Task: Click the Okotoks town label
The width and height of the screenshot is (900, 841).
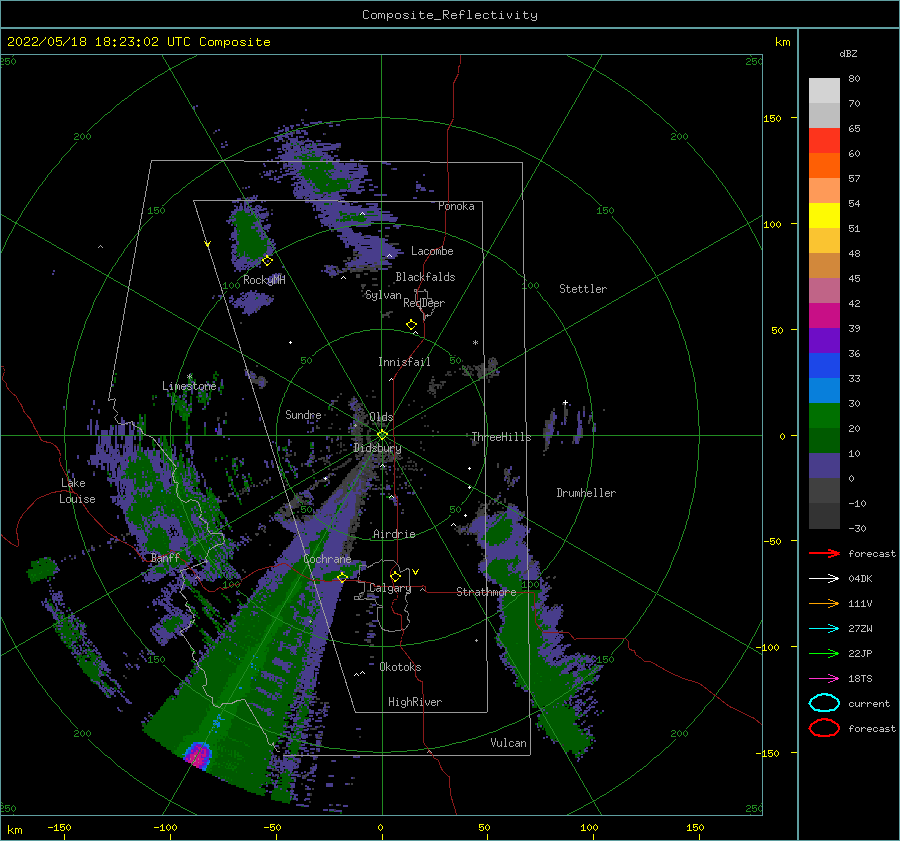Action: tap(400, 667)
